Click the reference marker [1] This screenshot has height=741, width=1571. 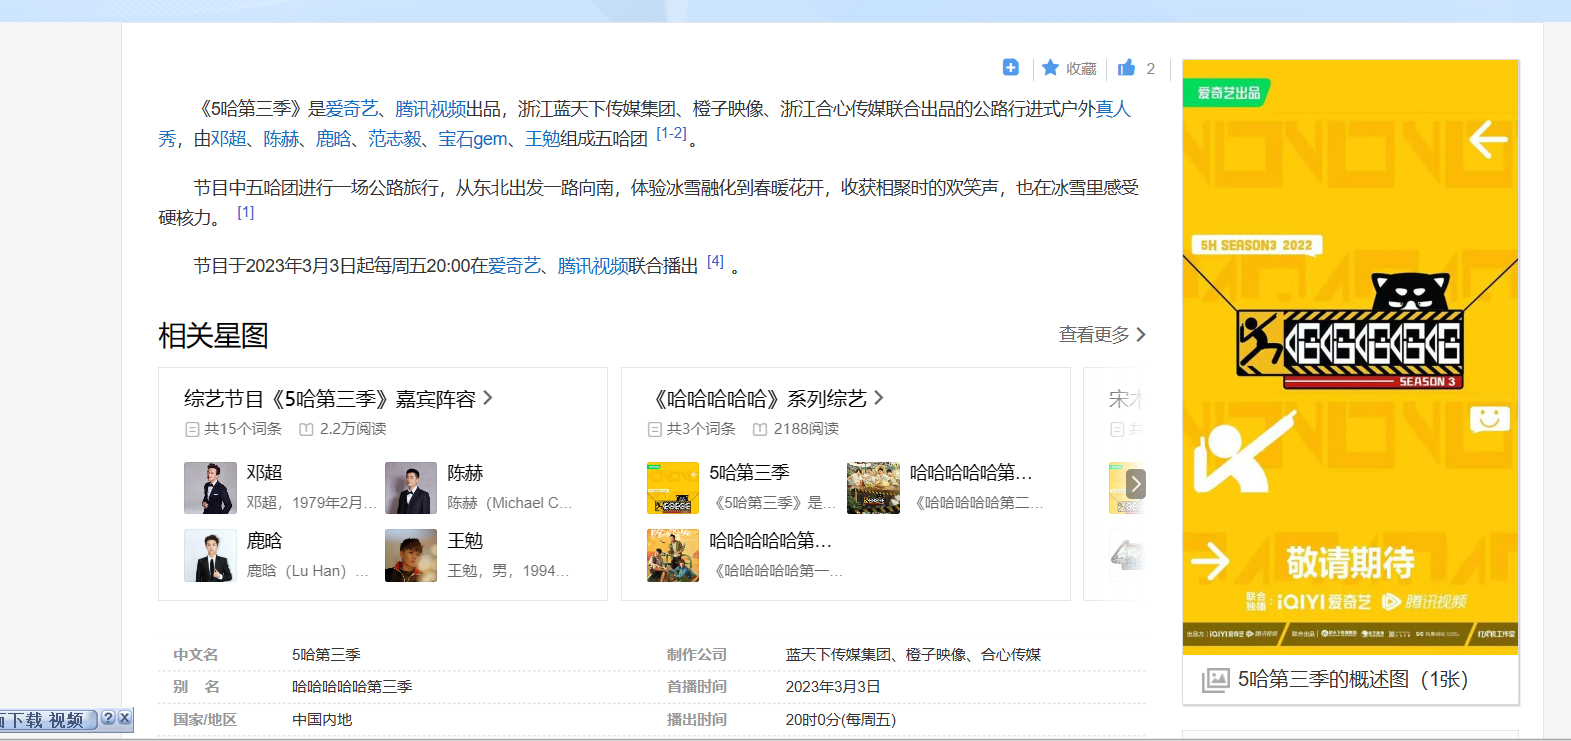tap(246, 212)
